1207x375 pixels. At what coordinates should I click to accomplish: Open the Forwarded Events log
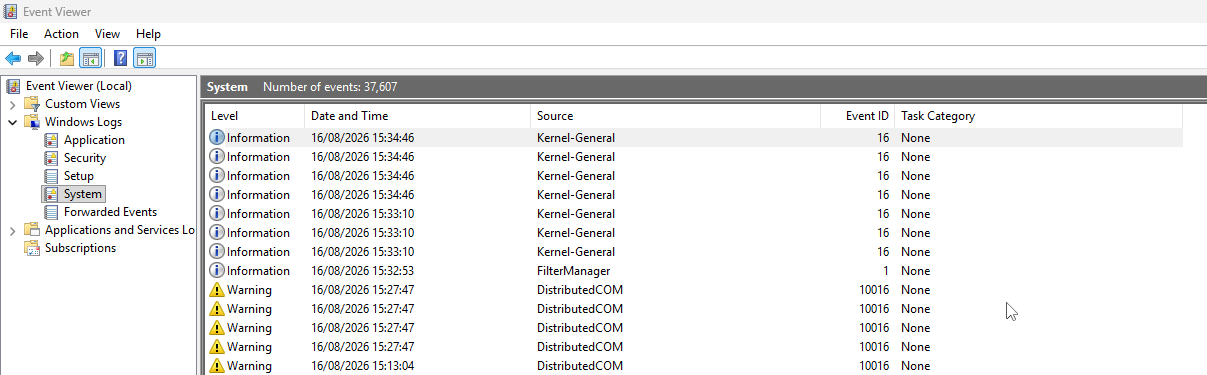[110, 212]
